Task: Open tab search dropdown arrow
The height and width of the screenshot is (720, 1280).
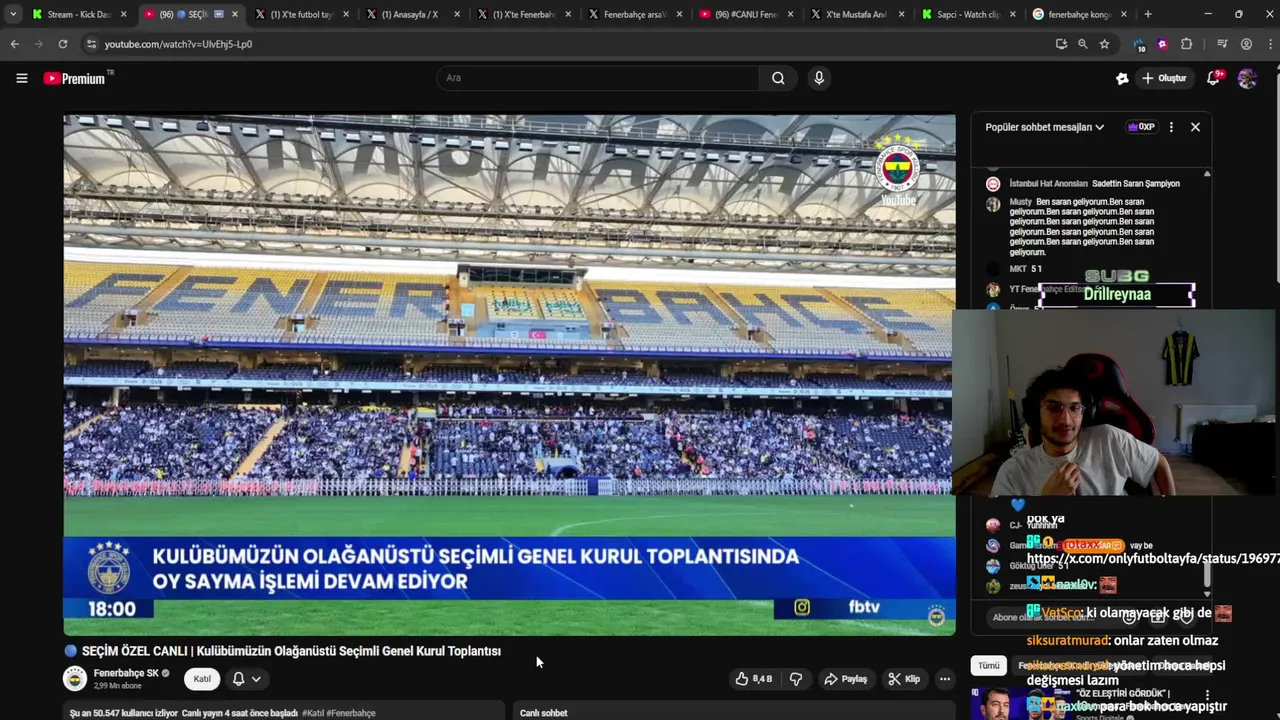Action: click(13, 15)
